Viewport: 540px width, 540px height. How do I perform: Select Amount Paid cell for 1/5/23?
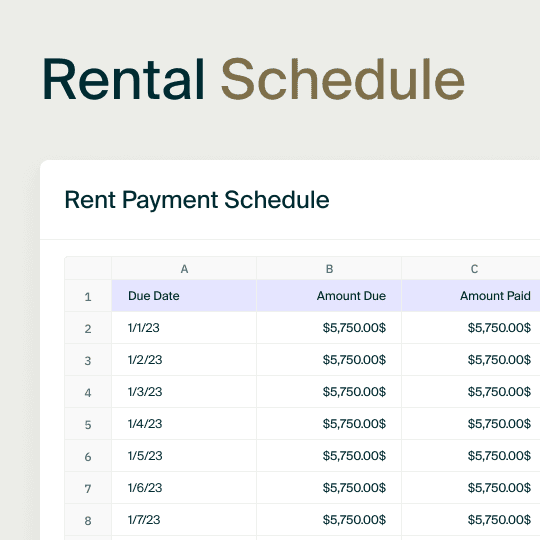point(471,456)
